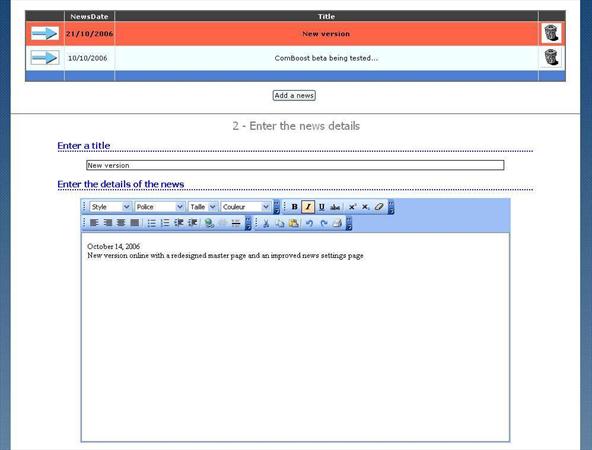
Task: Toggle bold formatting in the editor
Action: (x=294, y=207)
